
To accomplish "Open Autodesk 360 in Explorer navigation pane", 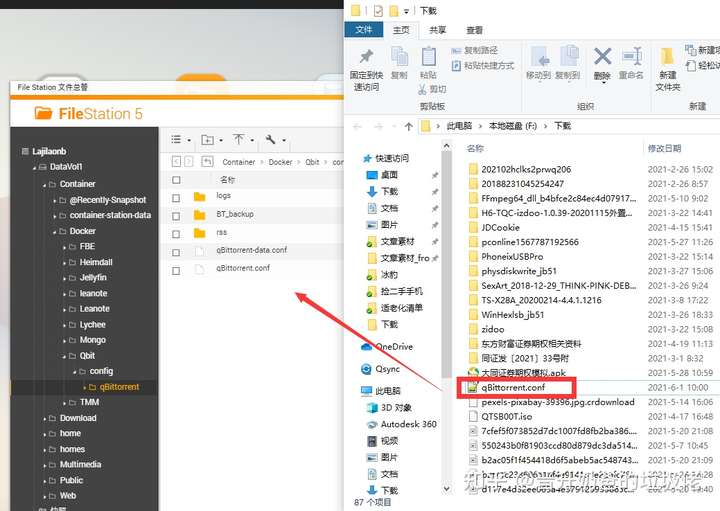I will tap(401, 424).
